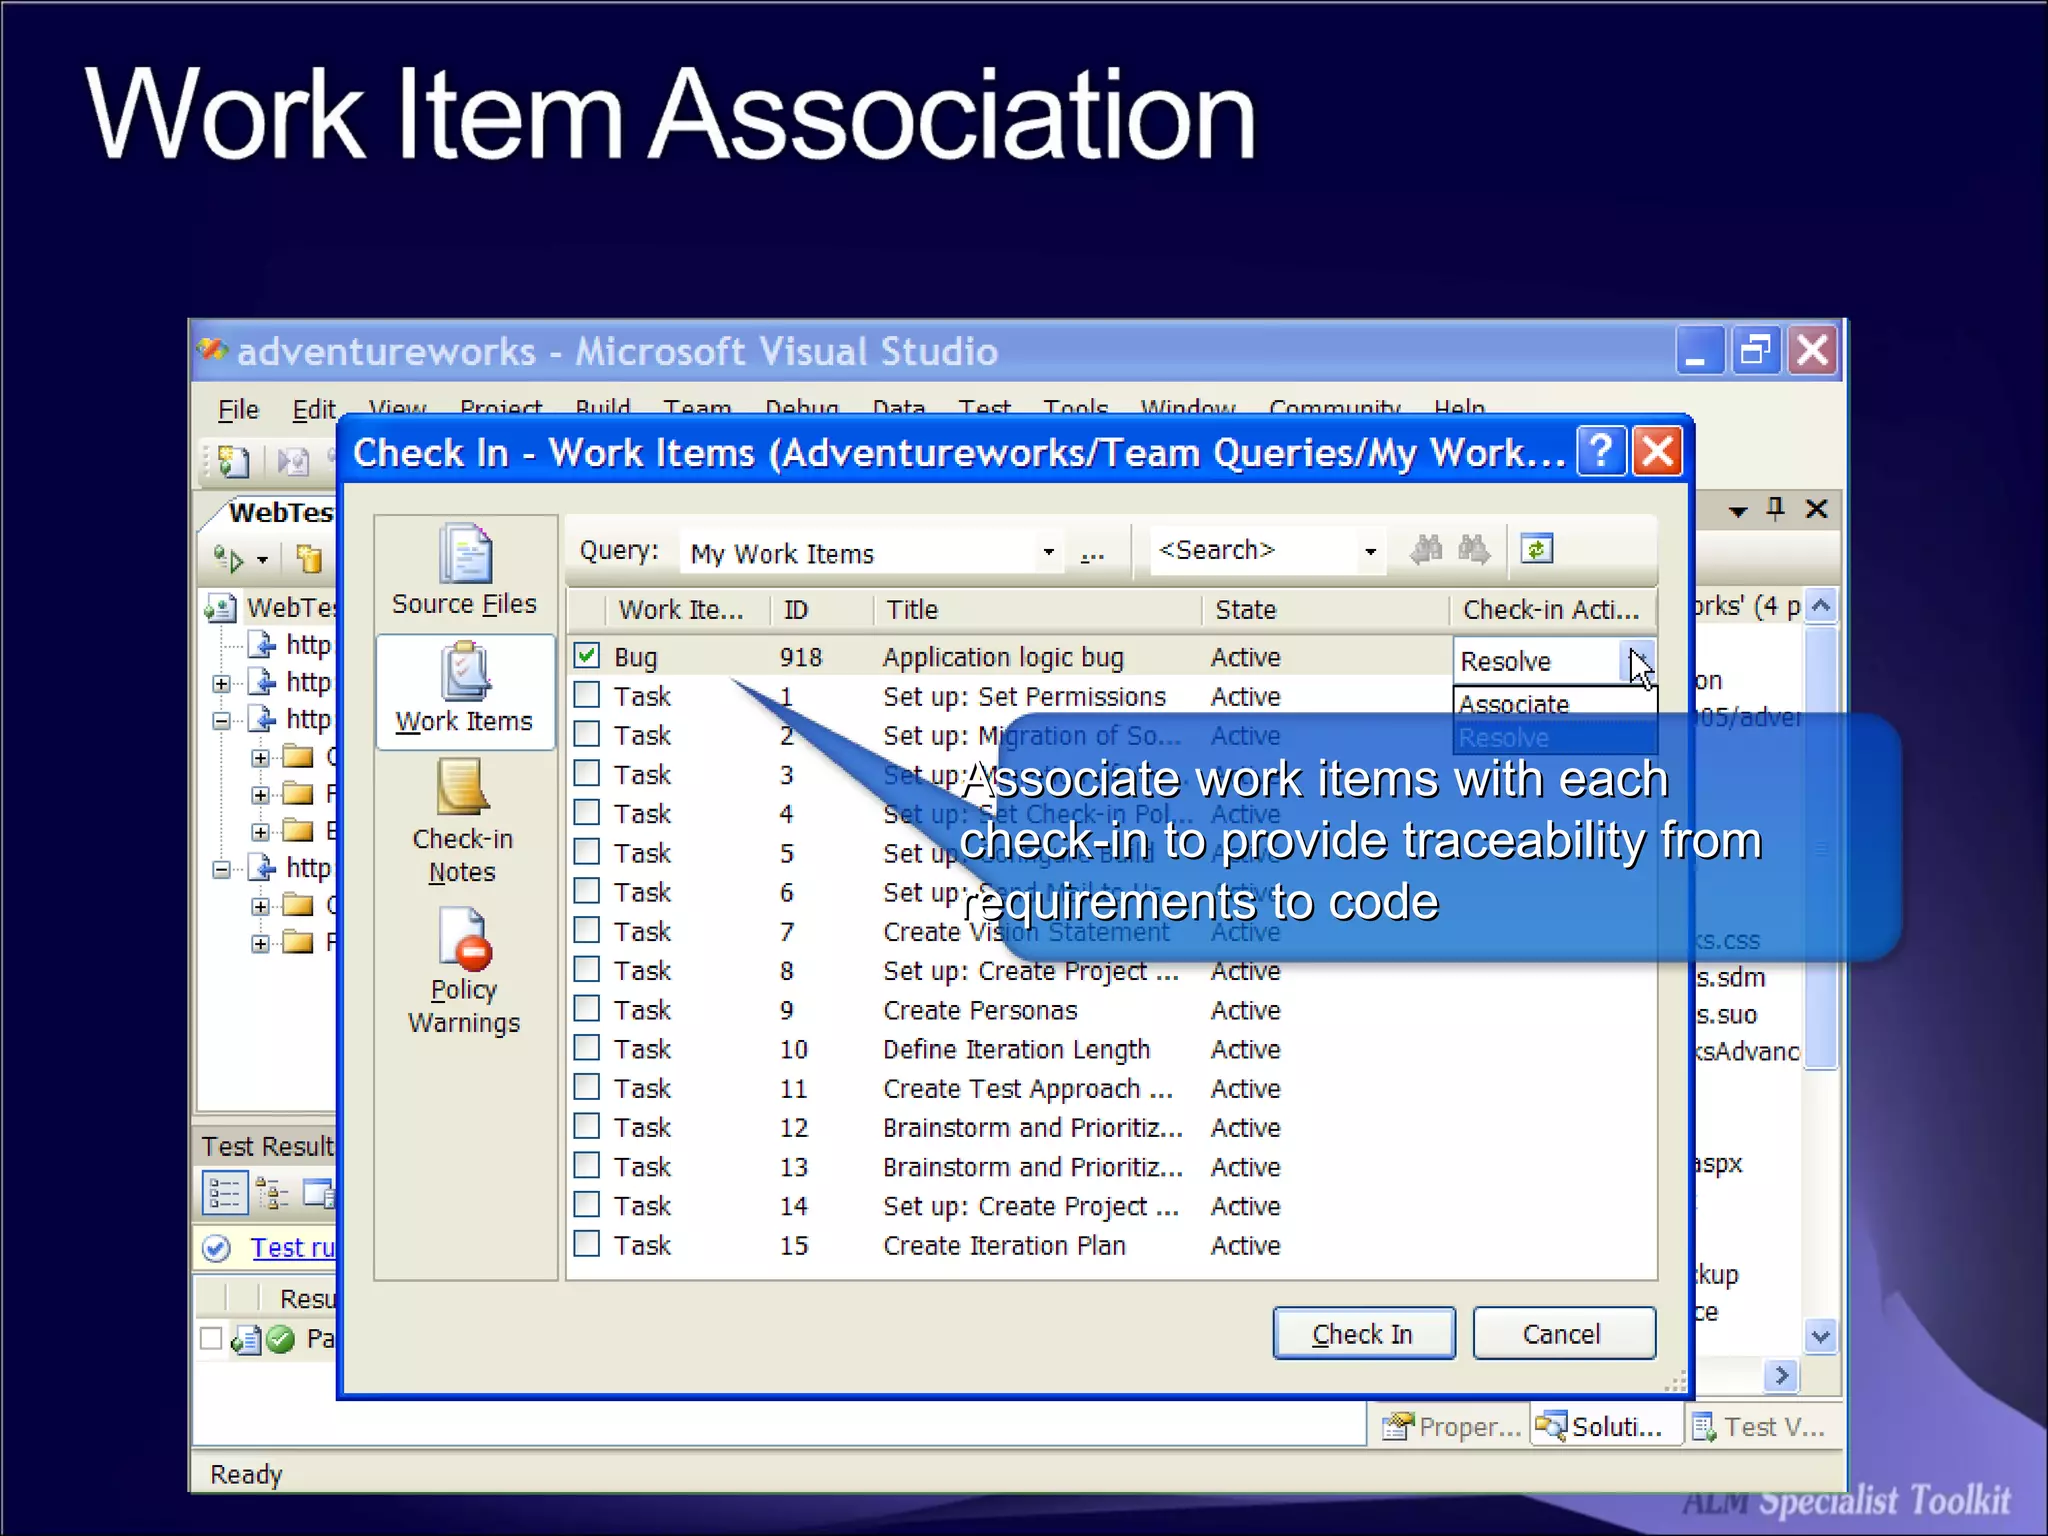Screen dimensions: 2048x1536
Task: Click the first icon on Visual Studio main toolbar
Action: coord(232,461)
